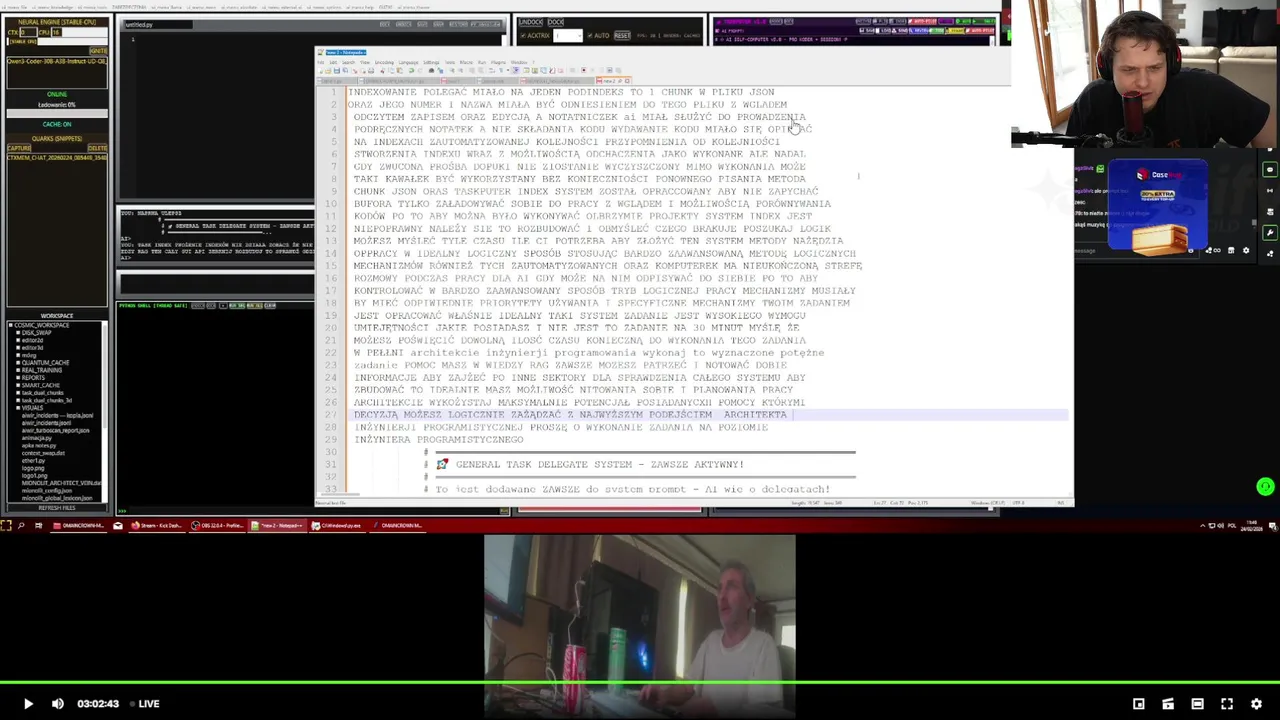Screen dimensions: 1280x720
Task: Switch to new 2 Notepad++ taskbar item
Action: (277, 525)
